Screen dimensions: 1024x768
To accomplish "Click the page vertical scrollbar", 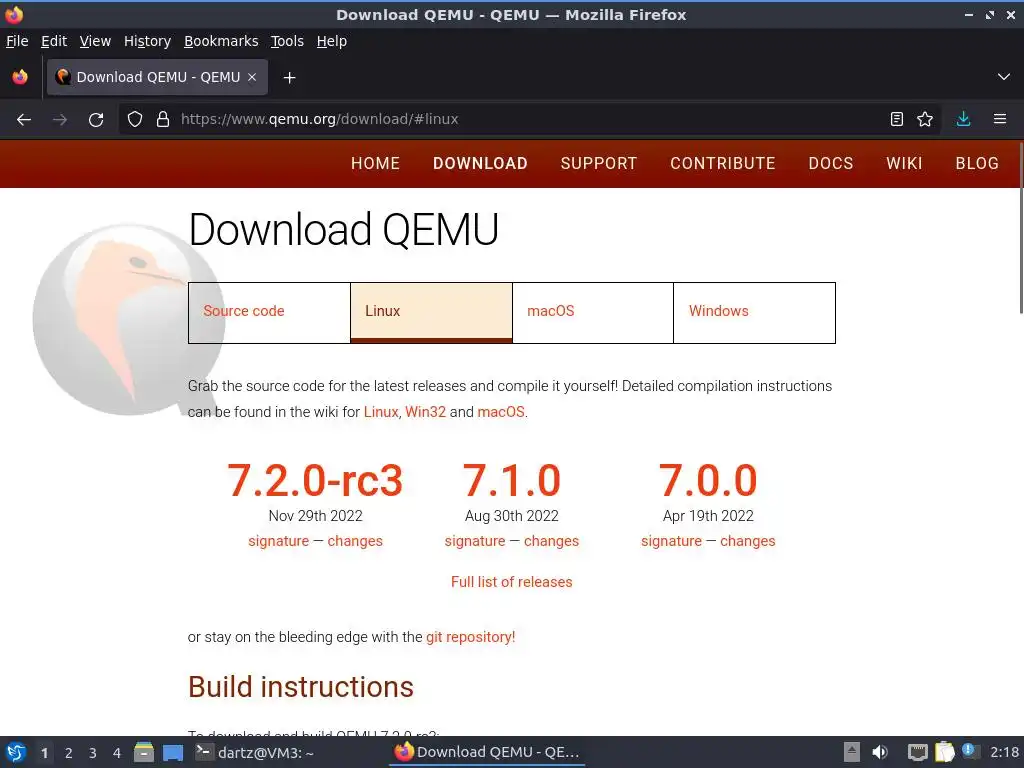I will [1020, 229].
